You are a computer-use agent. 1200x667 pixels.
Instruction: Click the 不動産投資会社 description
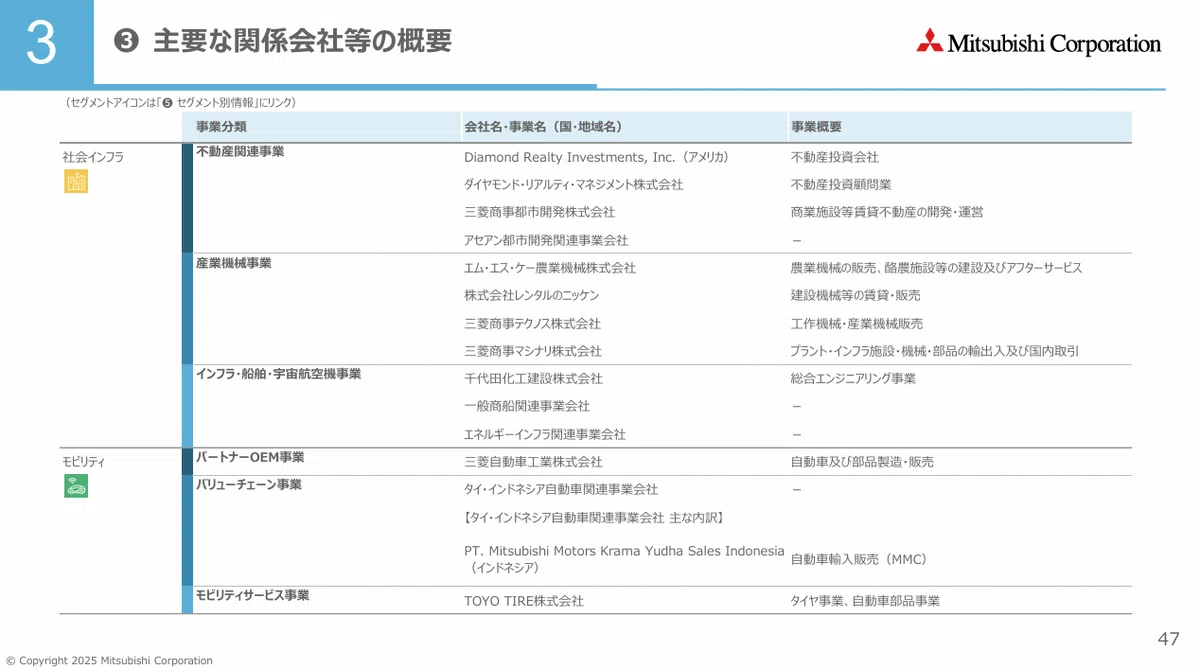point(835,157)
